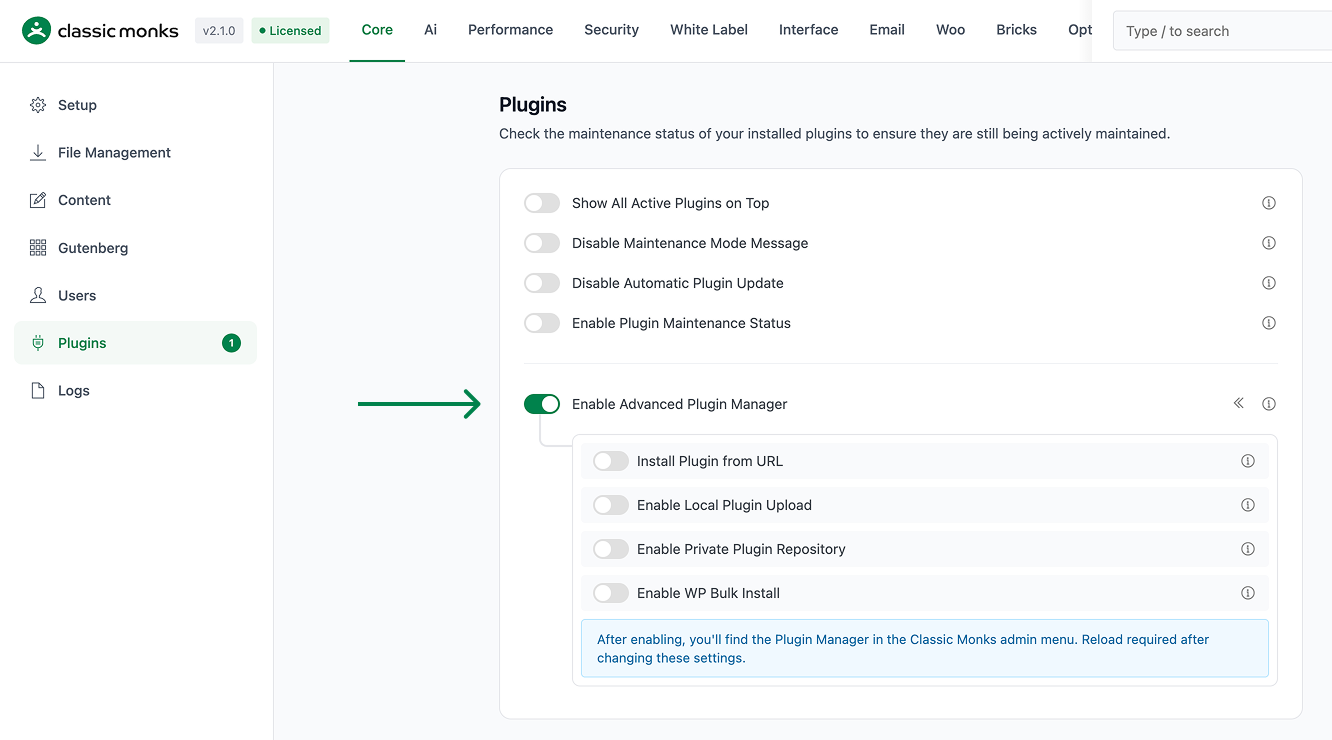The width and height of the screenshot is (1332, 740).
Task: Open info icon for Install Plugin from URL
Action: click(1248, 461)
